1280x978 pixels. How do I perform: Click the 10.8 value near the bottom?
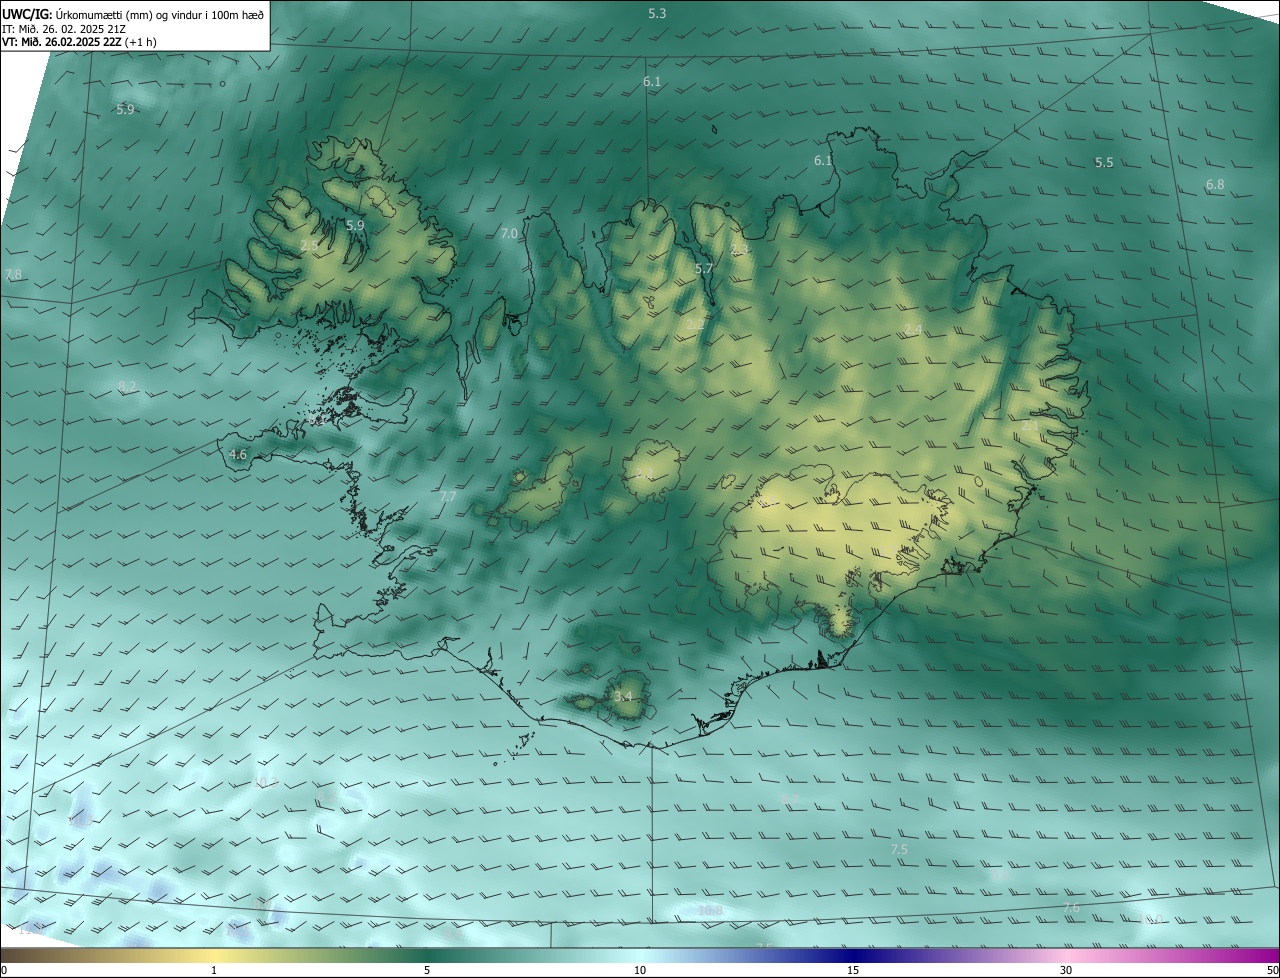710,910
